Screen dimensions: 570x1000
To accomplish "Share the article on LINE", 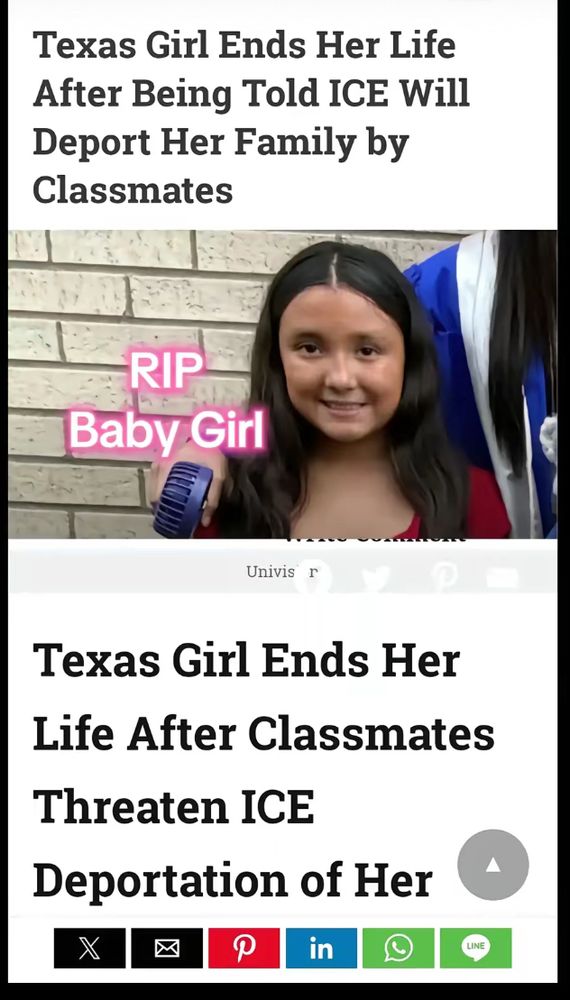I will 475,948.
